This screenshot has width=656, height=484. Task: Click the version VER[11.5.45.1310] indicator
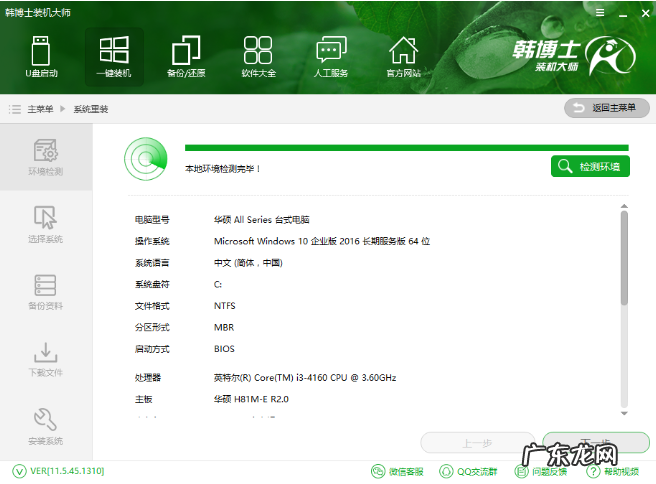(x=58, y=471)
